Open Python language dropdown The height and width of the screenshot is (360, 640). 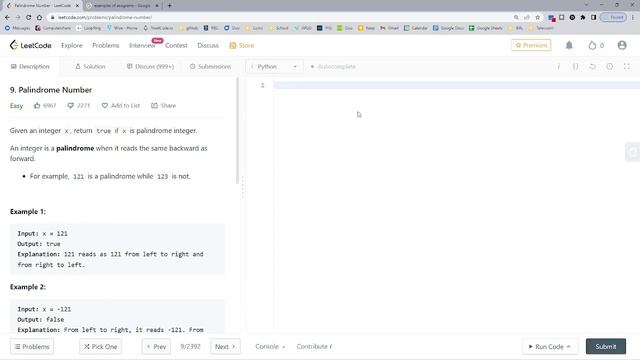click(274, 67)
